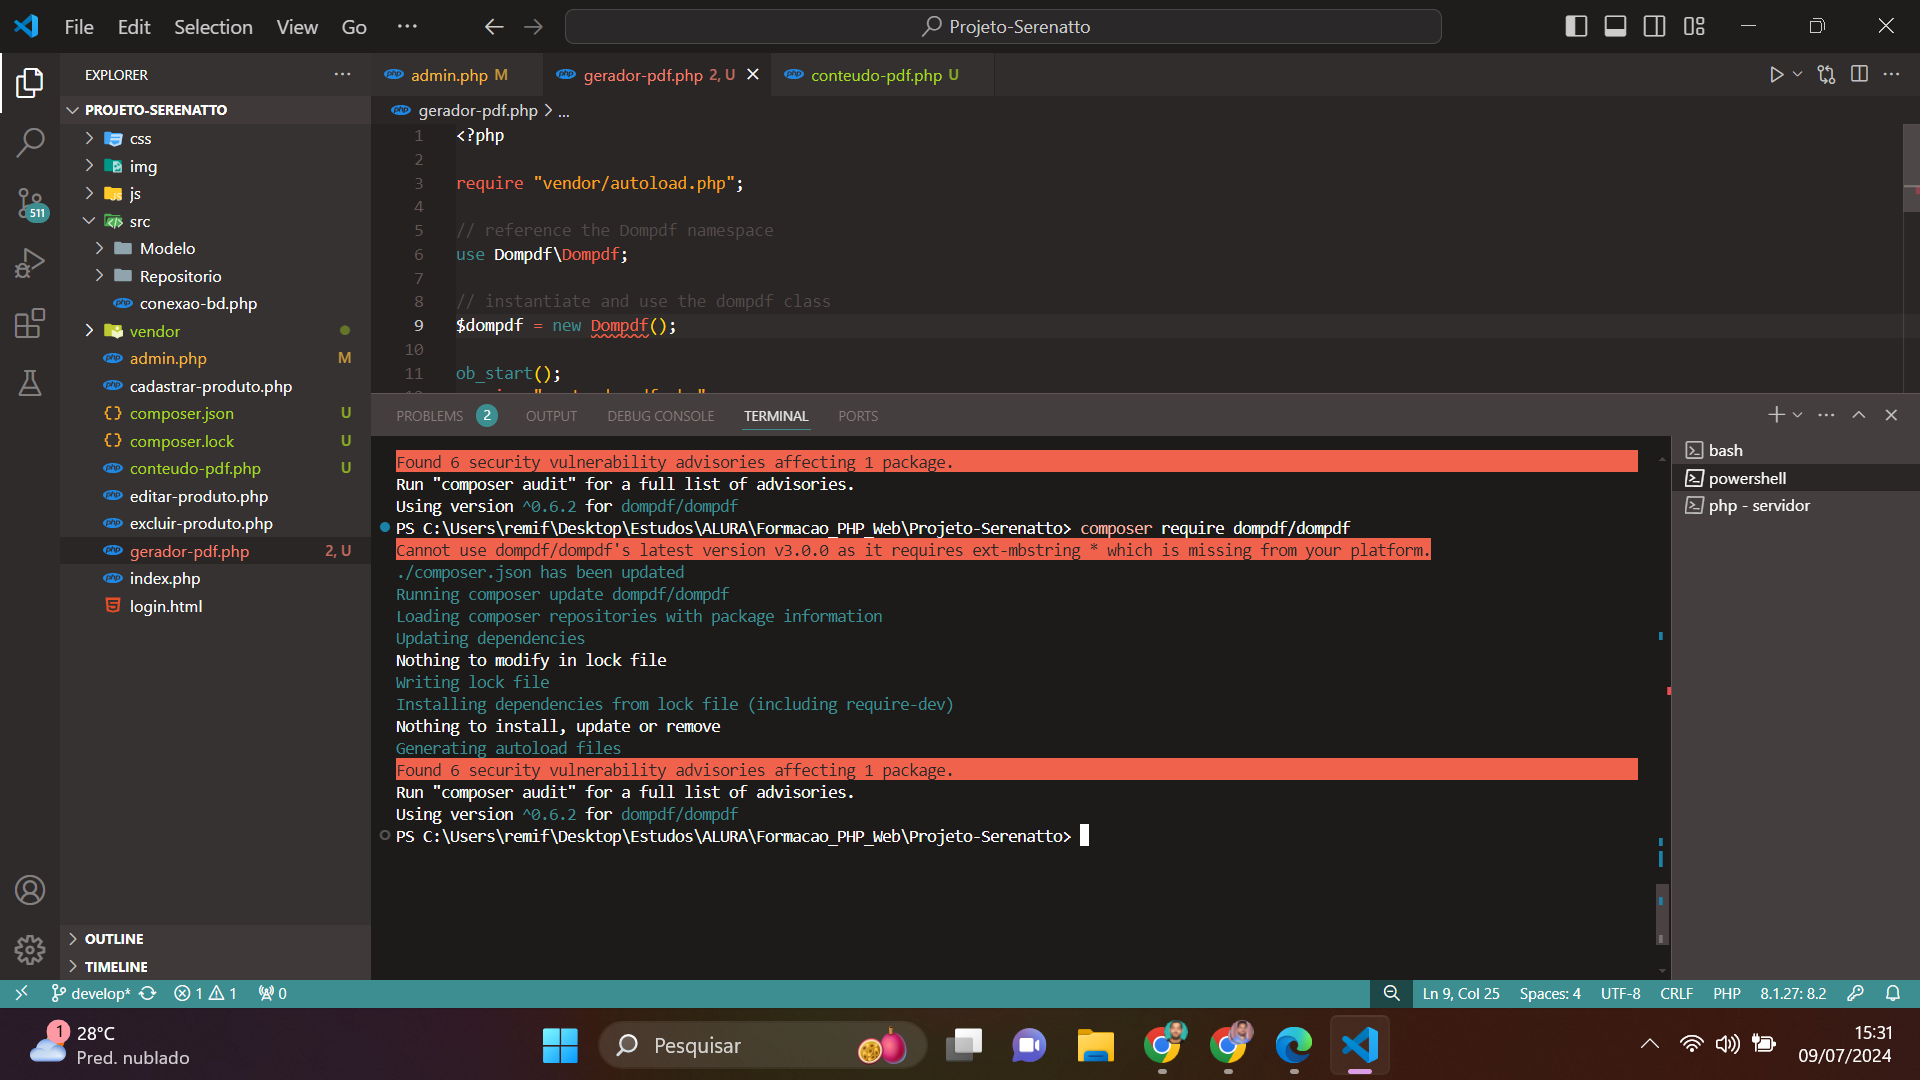The width and height of the screenshot is (1920, 1080).
Task: Open the Run options dropdown arrow
Action: [1797, 75]
